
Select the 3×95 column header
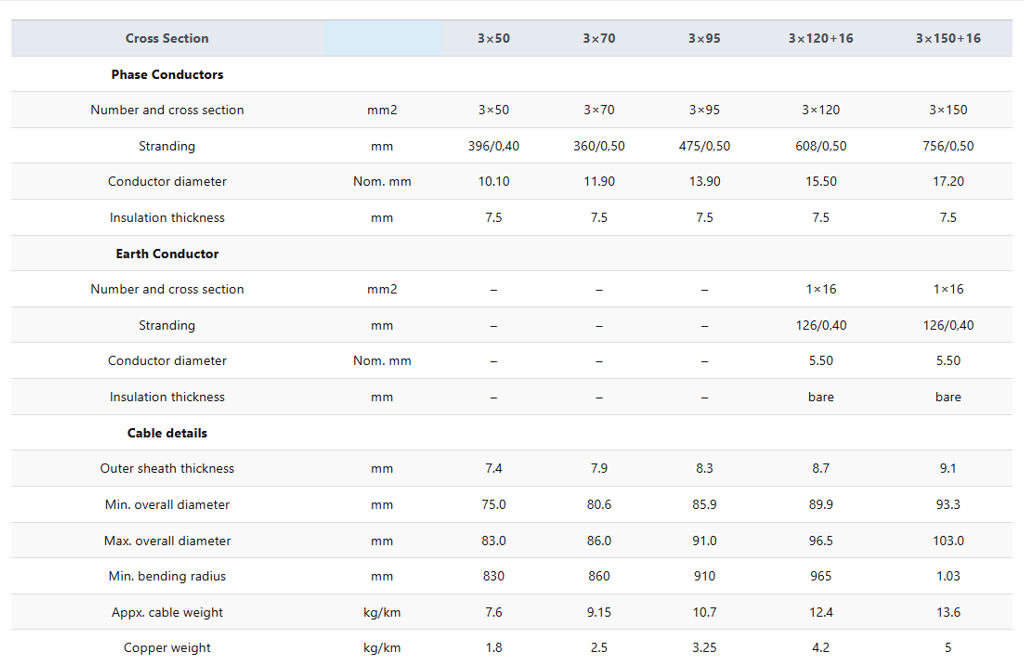[x=704, y=39]
